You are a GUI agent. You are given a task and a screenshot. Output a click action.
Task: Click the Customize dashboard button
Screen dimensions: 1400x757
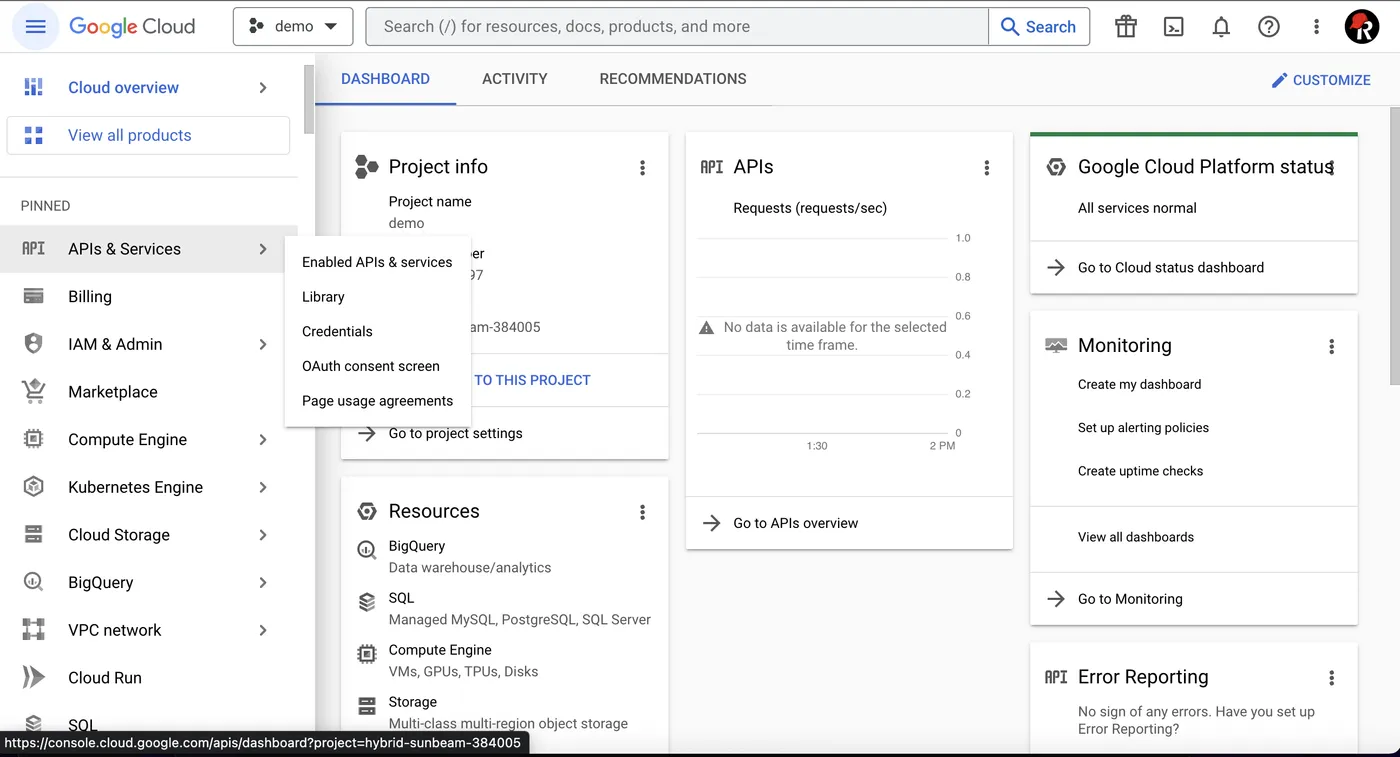(1321, 80)
